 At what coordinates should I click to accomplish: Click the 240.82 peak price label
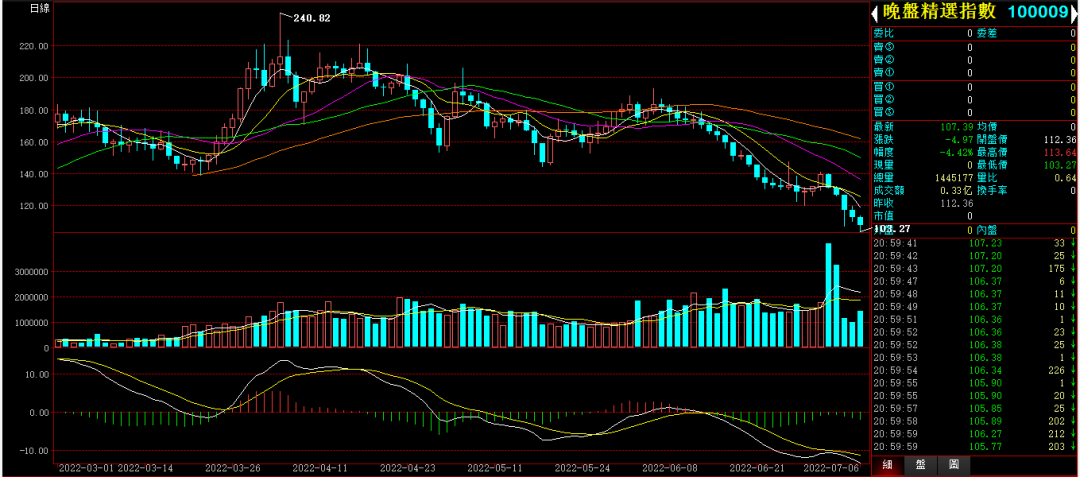(x=311, y=19)
